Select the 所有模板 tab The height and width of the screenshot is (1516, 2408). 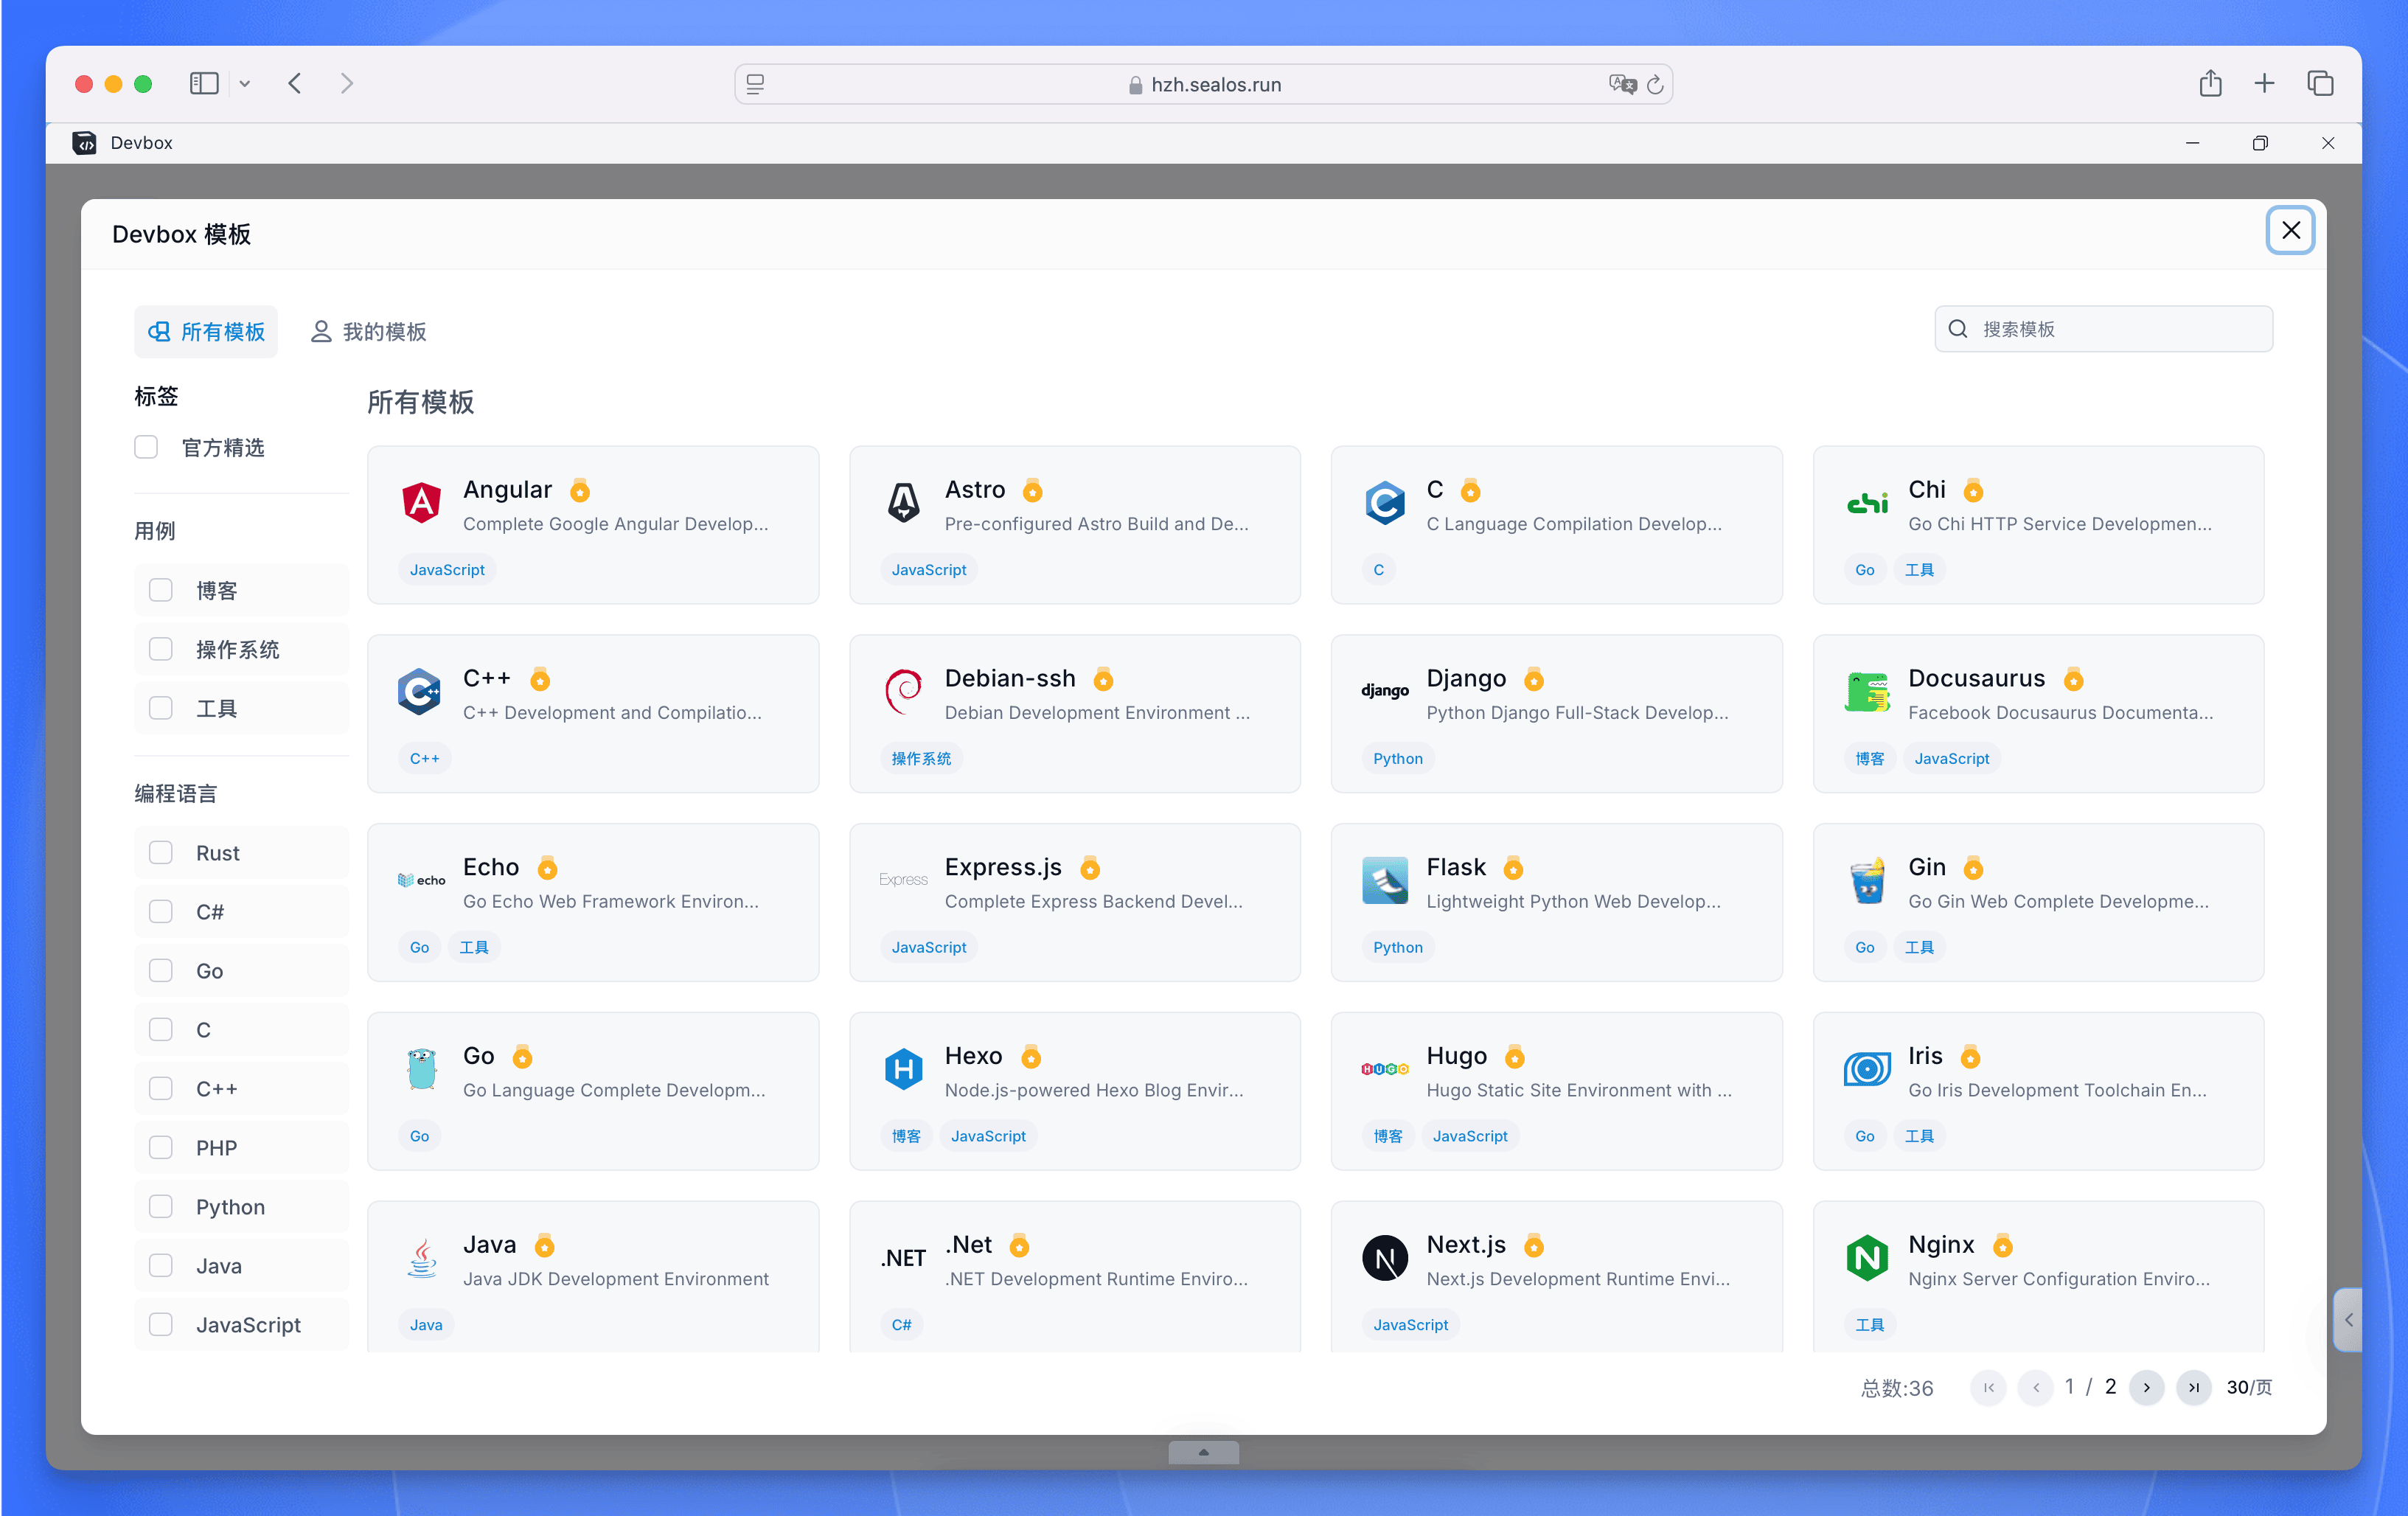click(206, 331)
